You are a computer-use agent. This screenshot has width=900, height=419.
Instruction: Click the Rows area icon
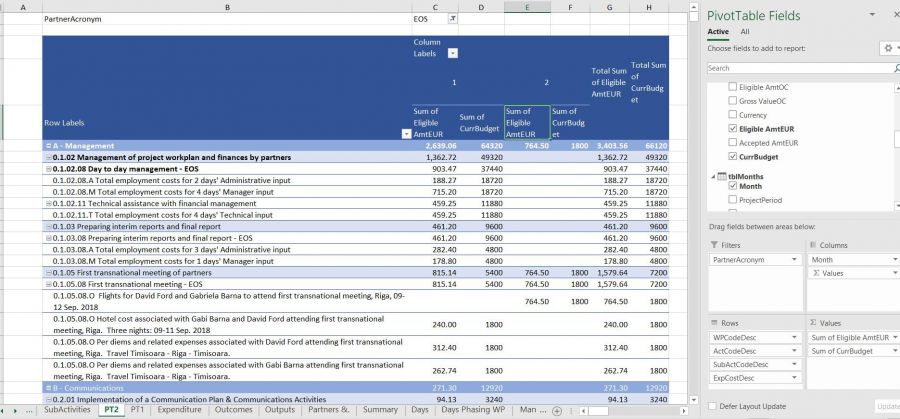coord(713,323)
